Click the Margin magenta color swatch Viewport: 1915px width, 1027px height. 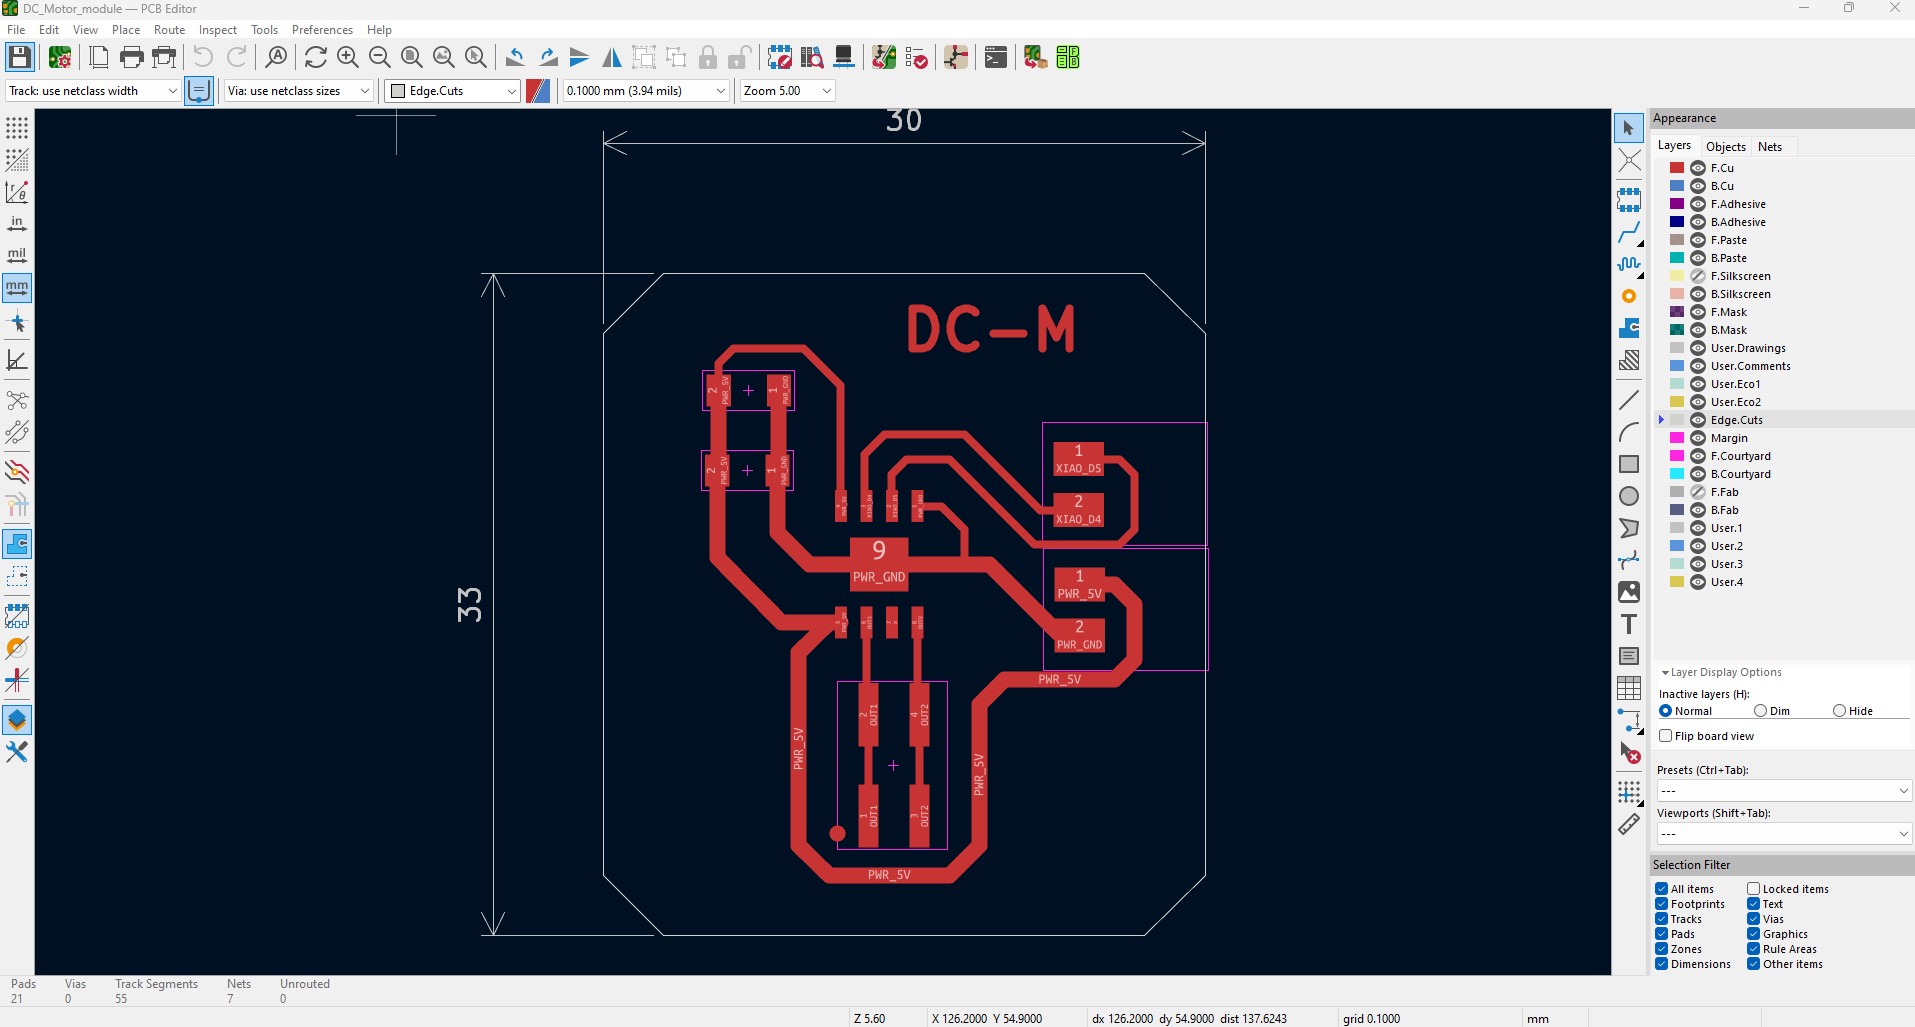(x=1677, y=438)
